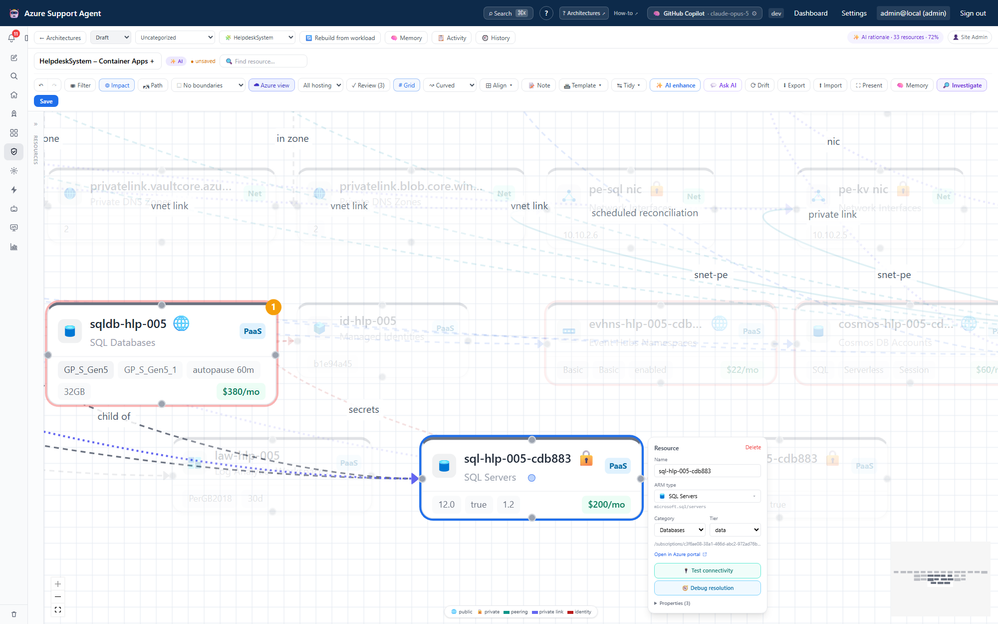
Task: Open the grid apps sidebar icon
Action: click(x=13, y=133)
